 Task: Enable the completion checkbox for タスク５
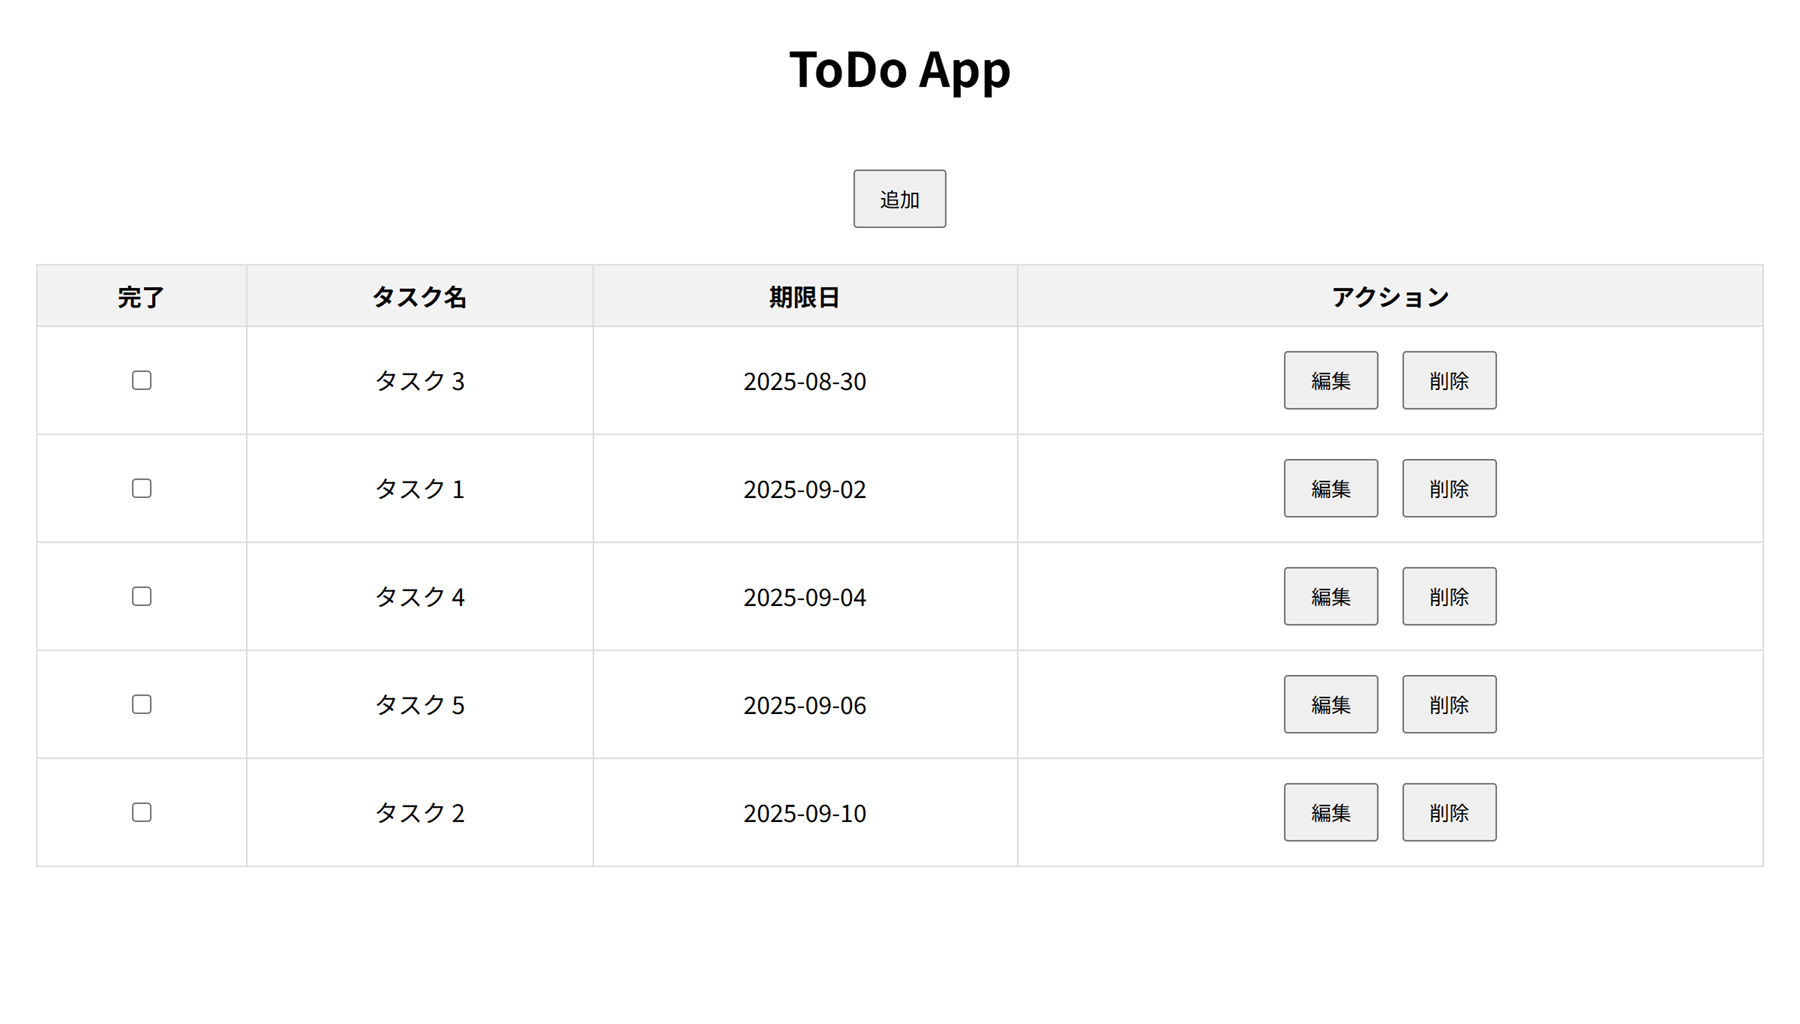[140, 704]
